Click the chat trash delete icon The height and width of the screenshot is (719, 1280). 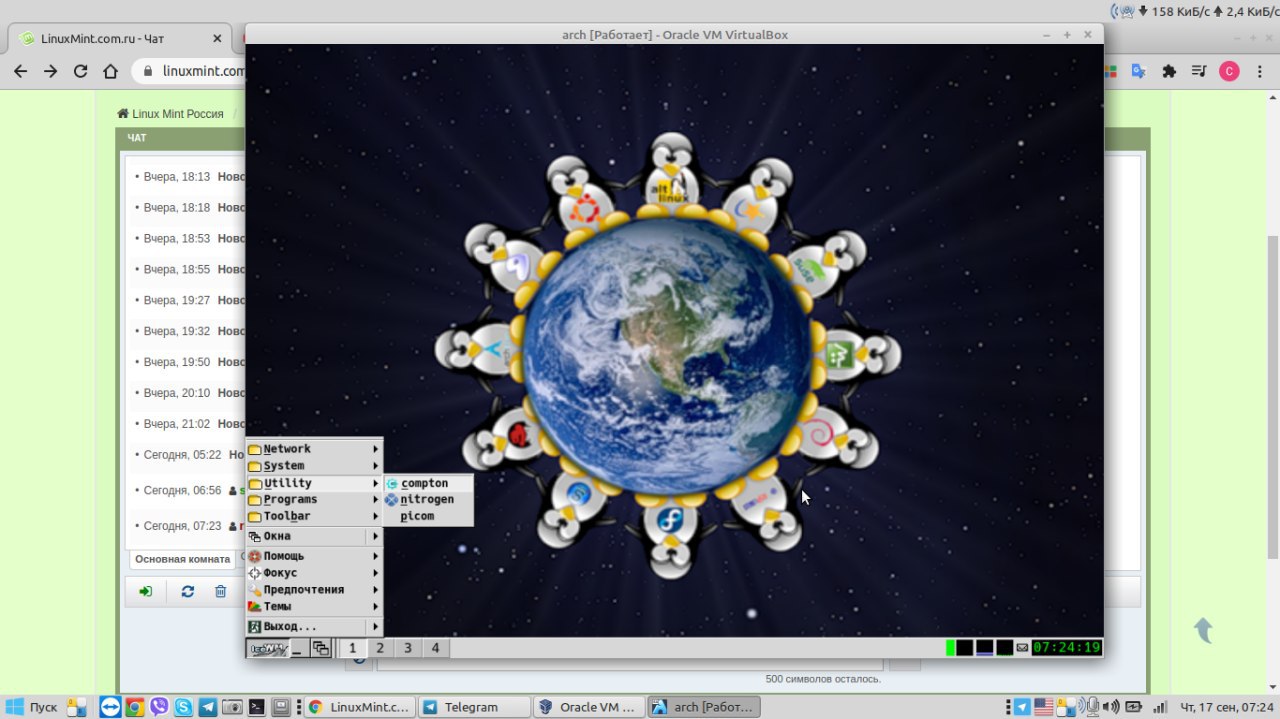click(220, 591)
